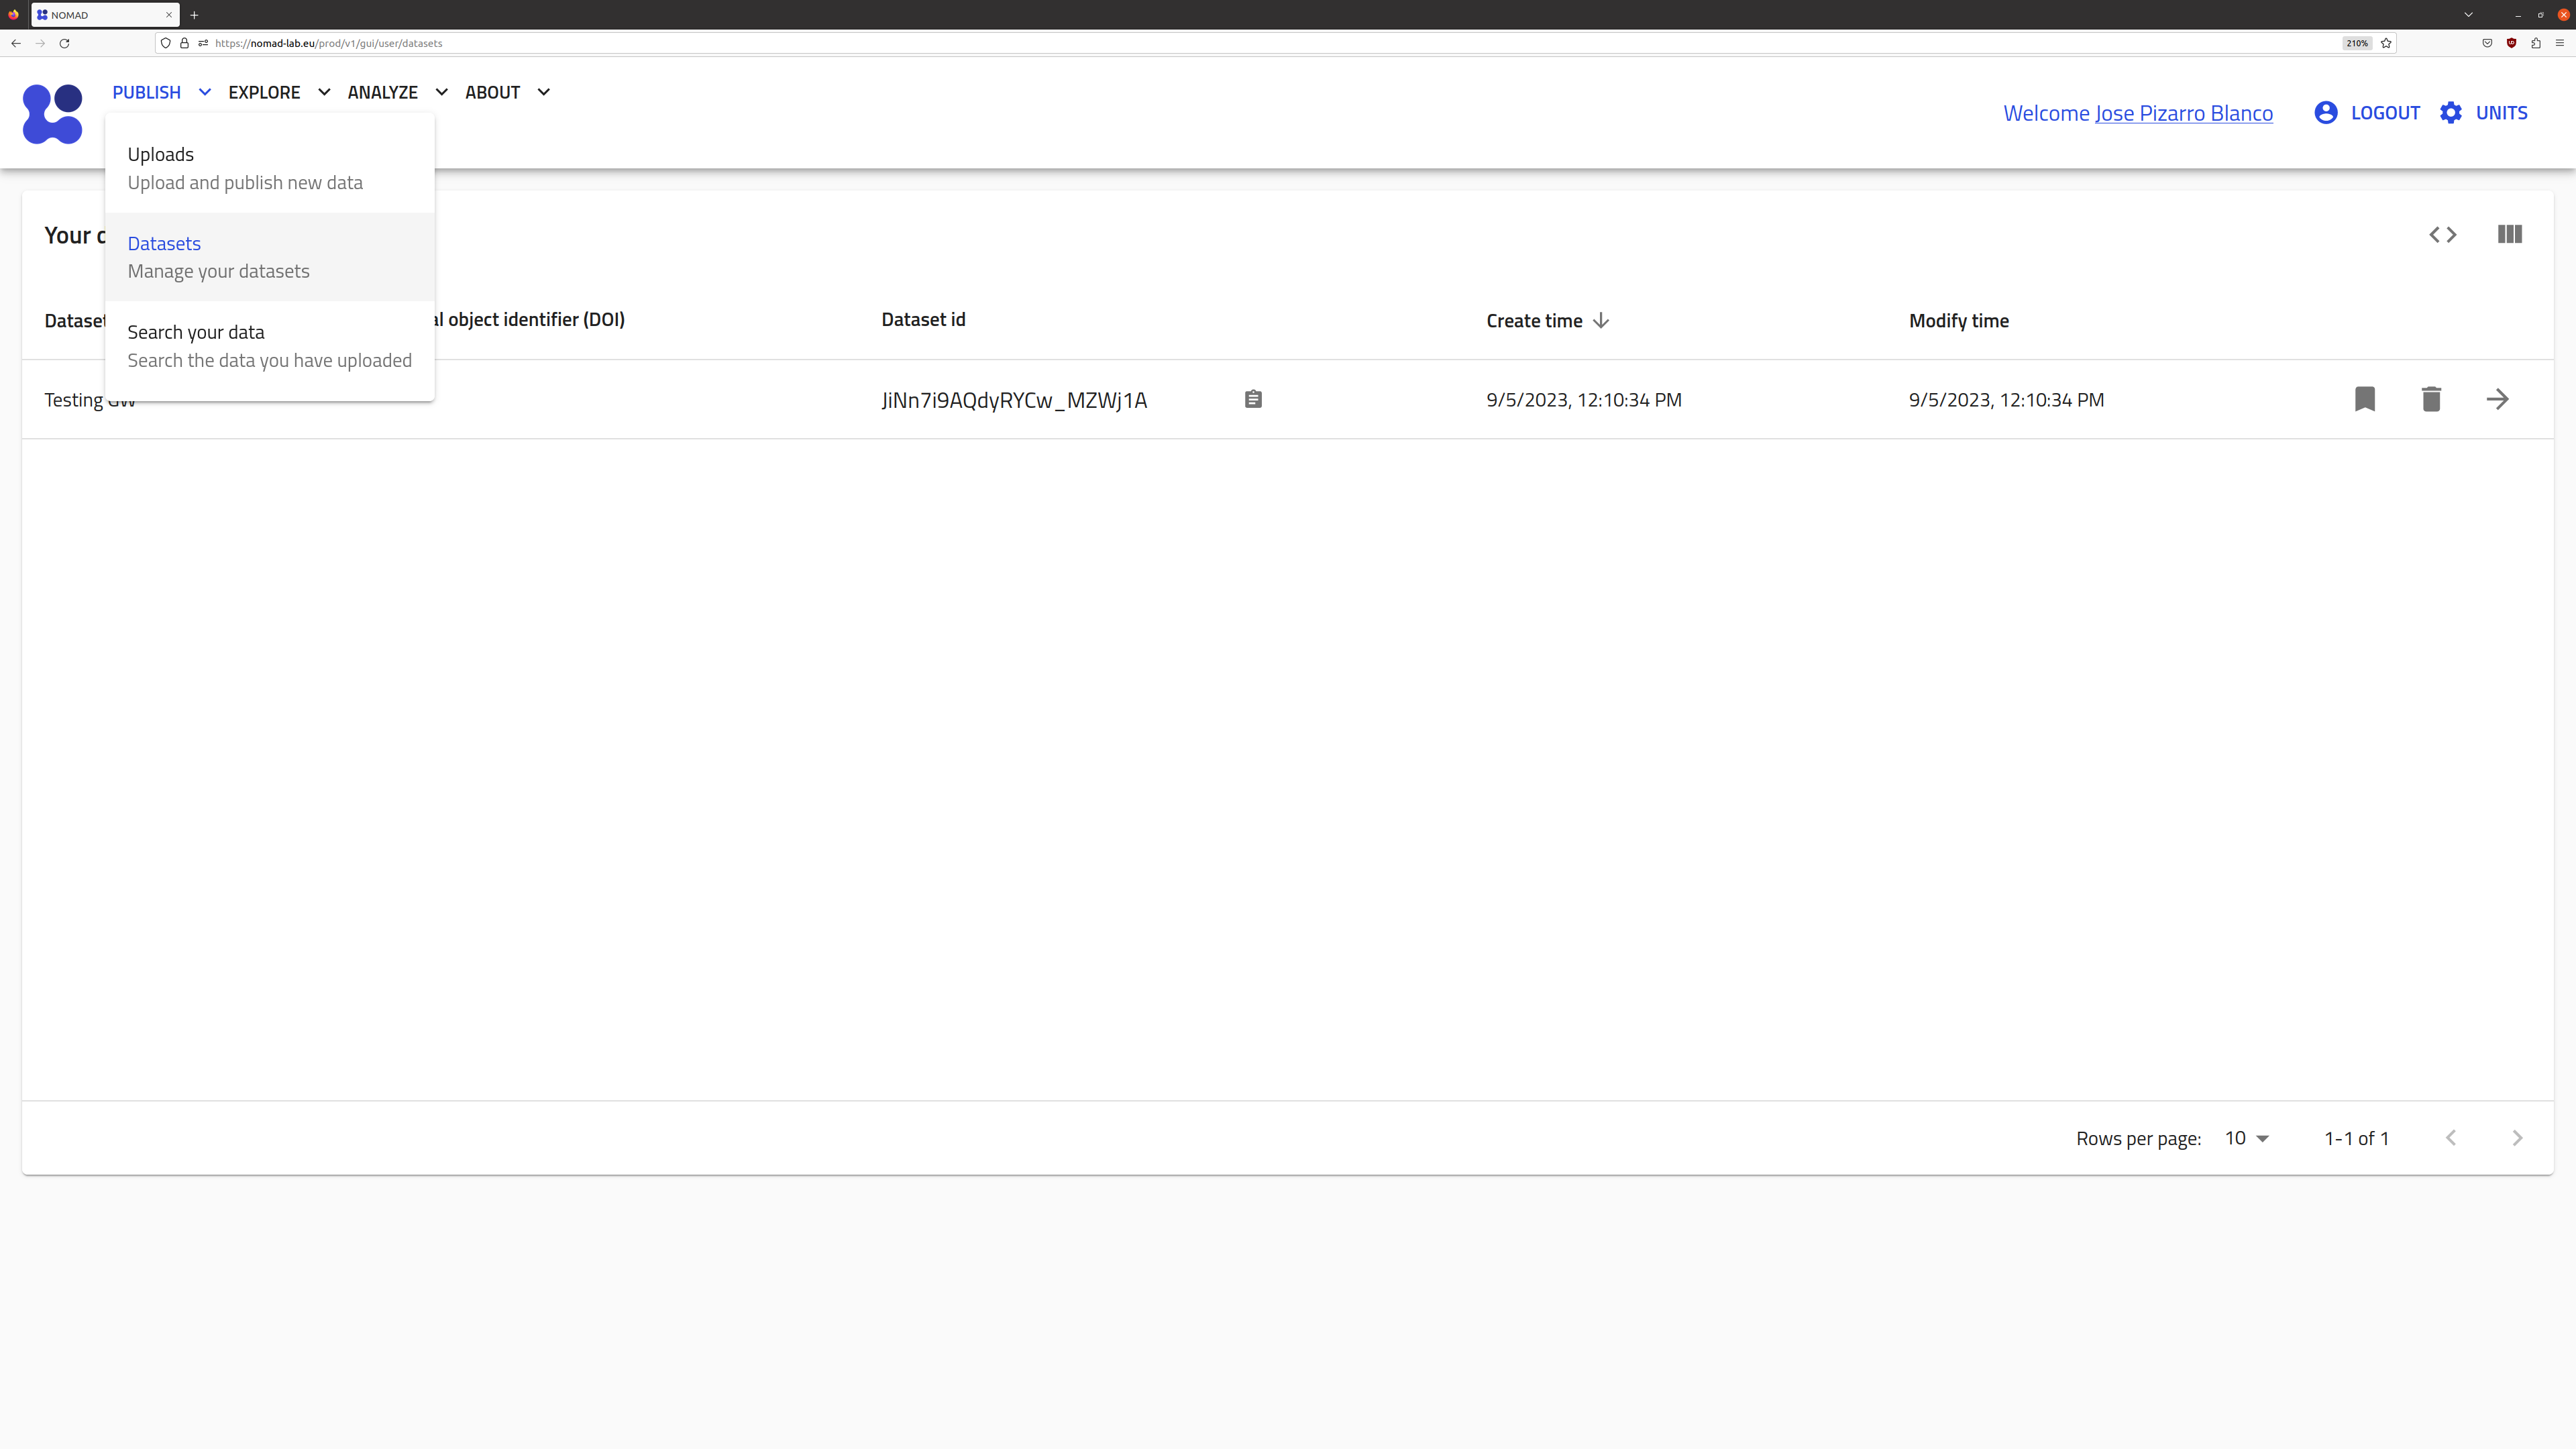
Task: Click the bookmark icon on Testing dataset
Action: tap(2365, 398)
